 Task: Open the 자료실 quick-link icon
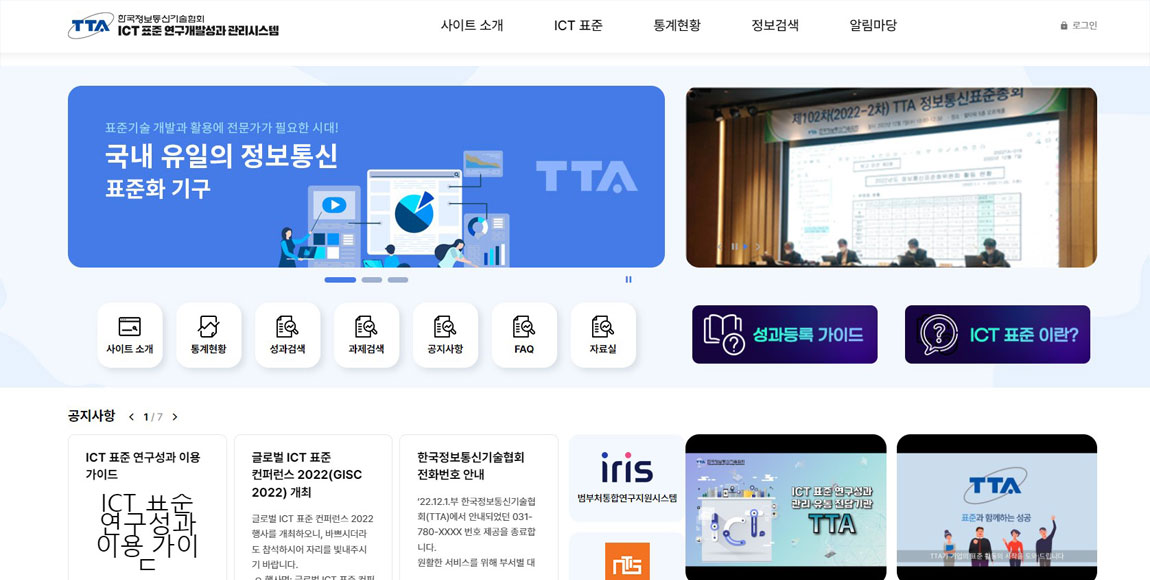coord(603,335)
